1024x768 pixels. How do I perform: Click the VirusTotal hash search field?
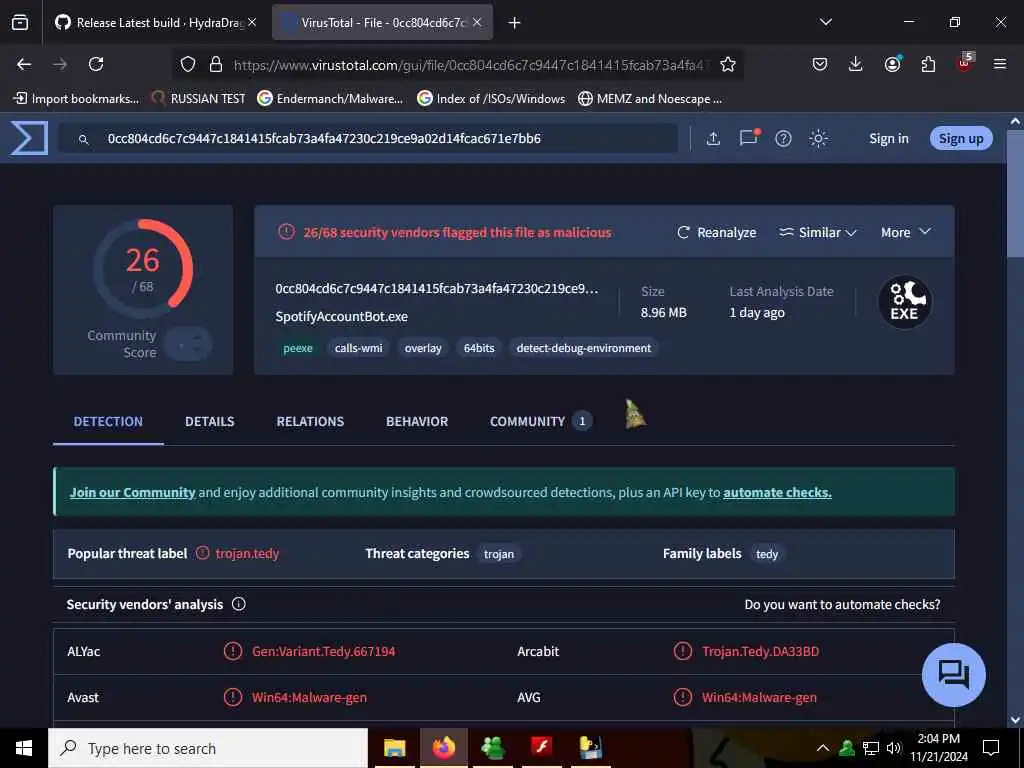(x=368, y=138)
